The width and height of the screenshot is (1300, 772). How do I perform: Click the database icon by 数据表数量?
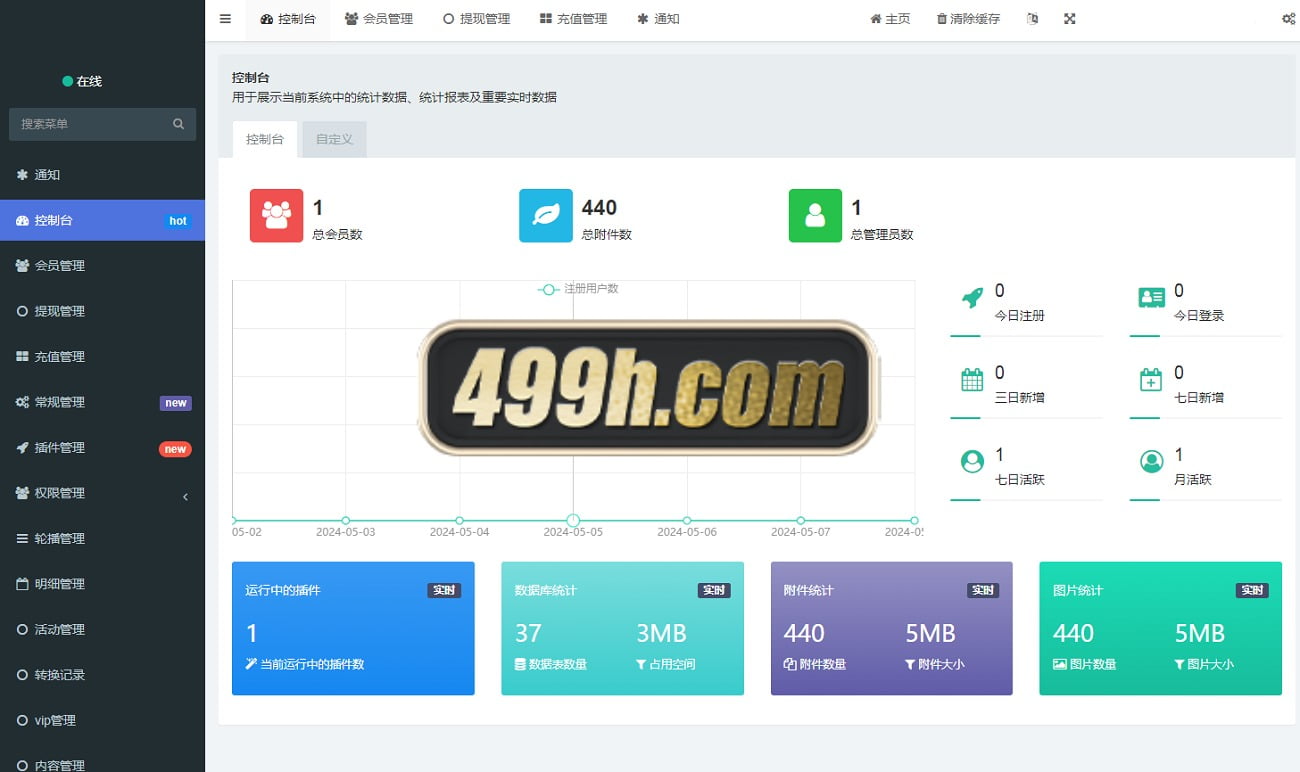click(x=520, y=664)
